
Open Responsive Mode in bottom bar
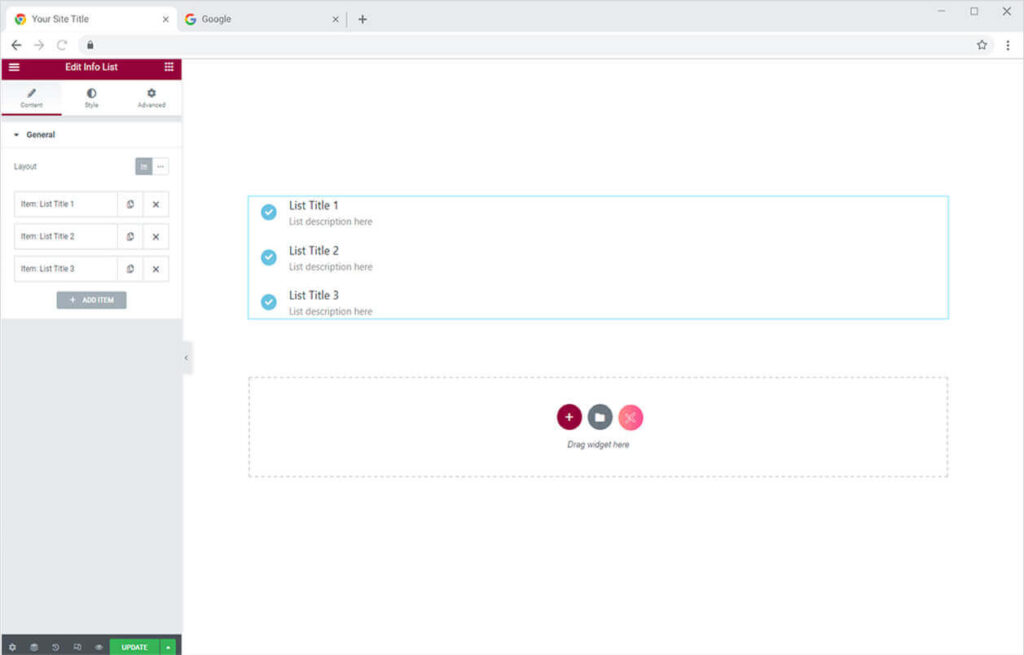[x=77, y=647]
